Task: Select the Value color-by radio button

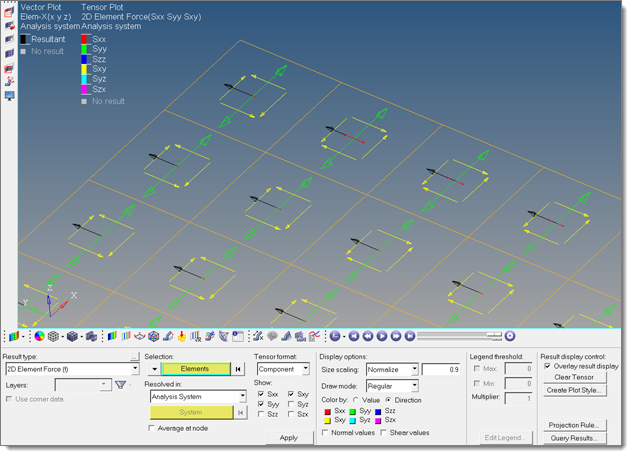Action: 355,400
